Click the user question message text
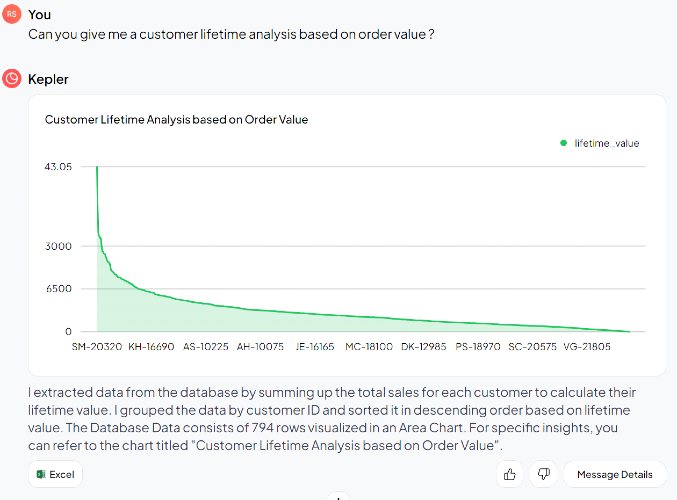677x500 pixels. click(x=231, y=34)
